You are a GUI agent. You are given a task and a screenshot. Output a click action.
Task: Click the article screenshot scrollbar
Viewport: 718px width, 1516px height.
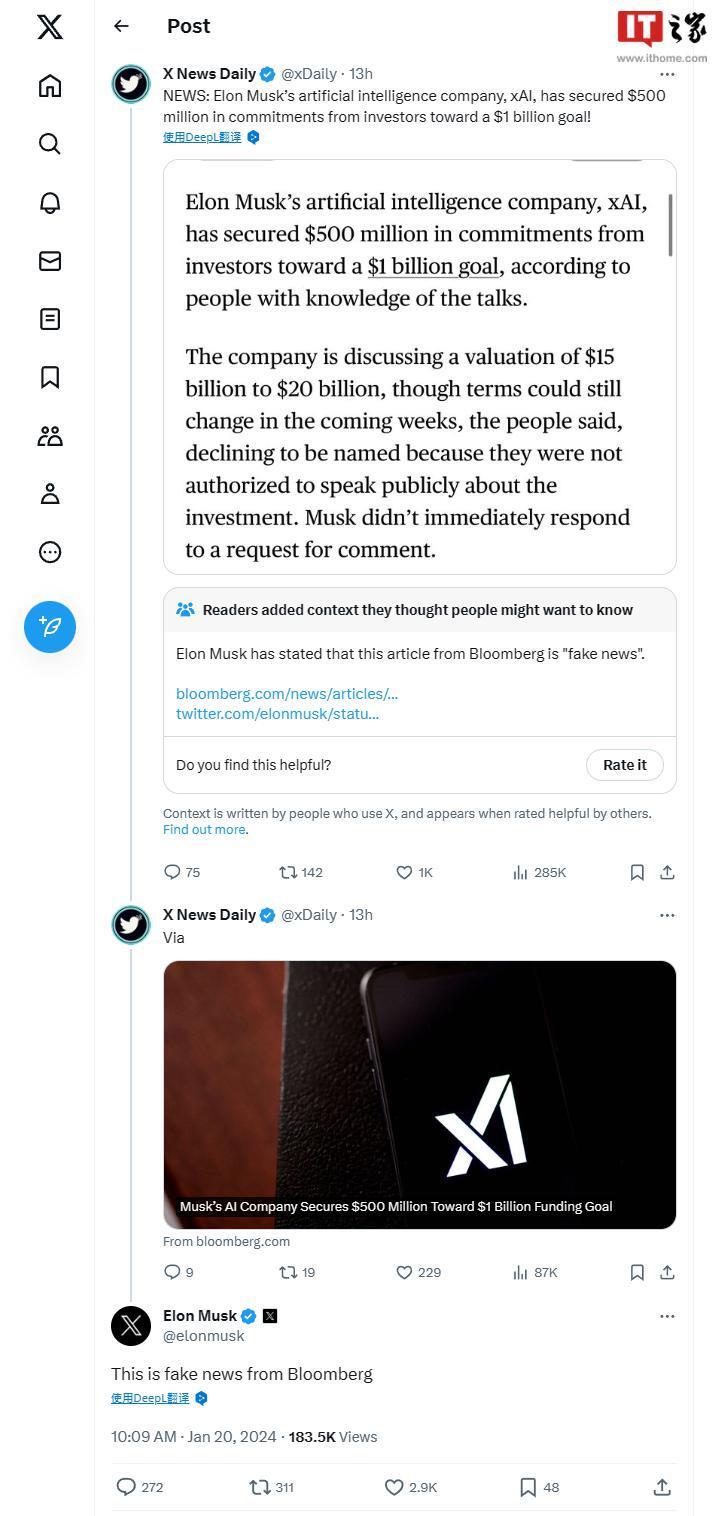tap(670, 225)
